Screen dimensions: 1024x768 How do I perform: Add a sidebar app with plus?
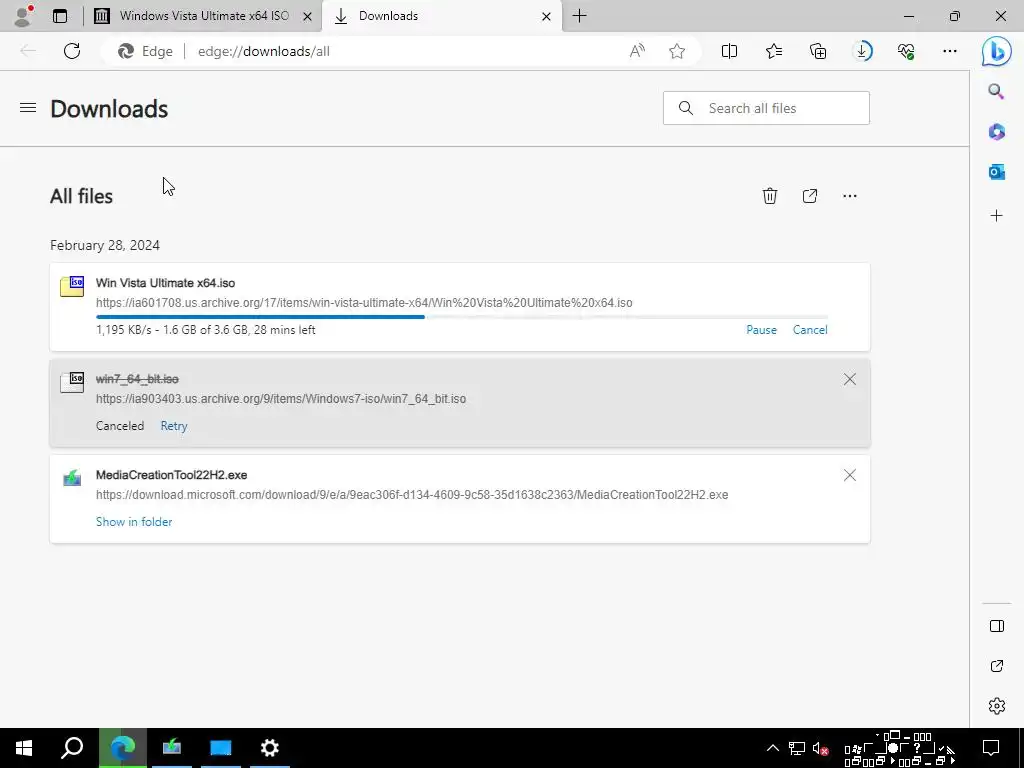coord(997,216)
